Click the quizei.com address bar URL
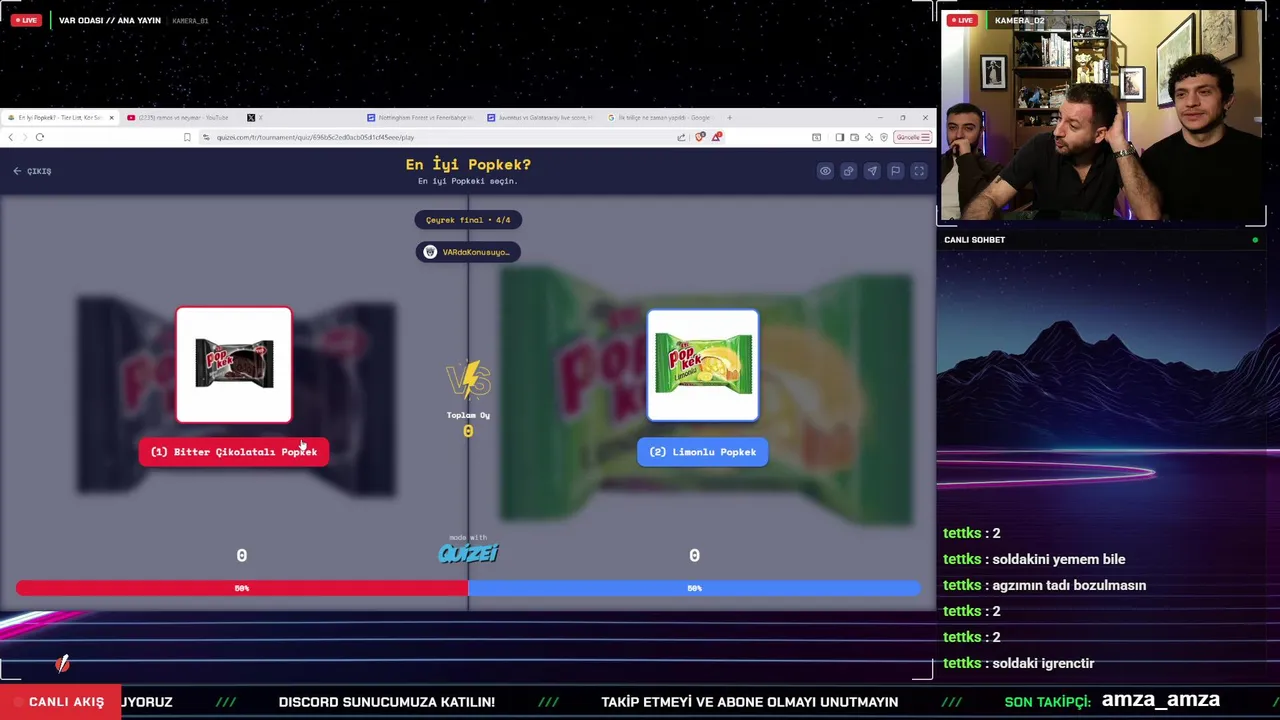This screenshot has width=1280, height=720. click(x=315, y=137)
